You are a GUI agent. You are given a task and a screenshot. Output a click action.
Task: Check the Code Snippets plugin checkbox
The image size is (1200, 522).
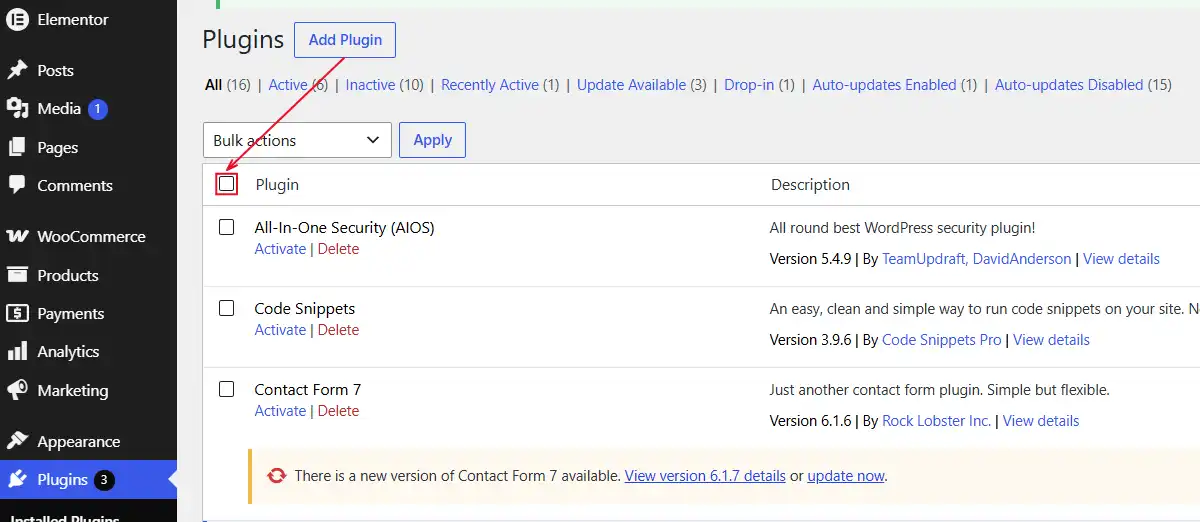point(227,308)
